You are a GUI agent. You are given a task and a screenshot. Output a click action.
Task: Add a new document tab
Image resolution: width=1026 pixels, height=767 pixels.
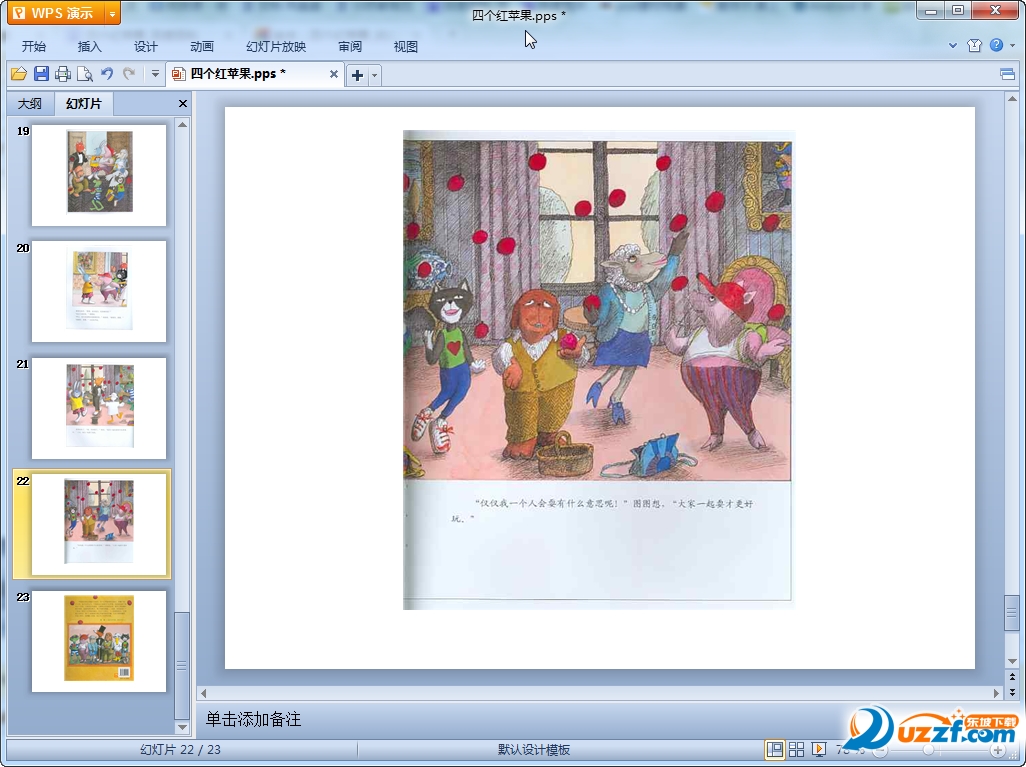point(357,75)
